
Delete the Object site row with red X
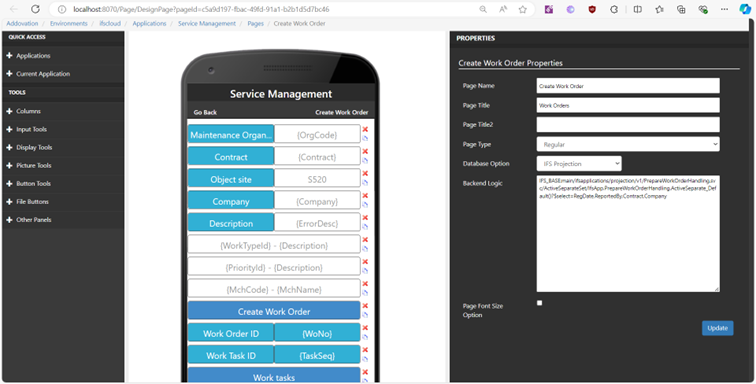coord(365,173)
